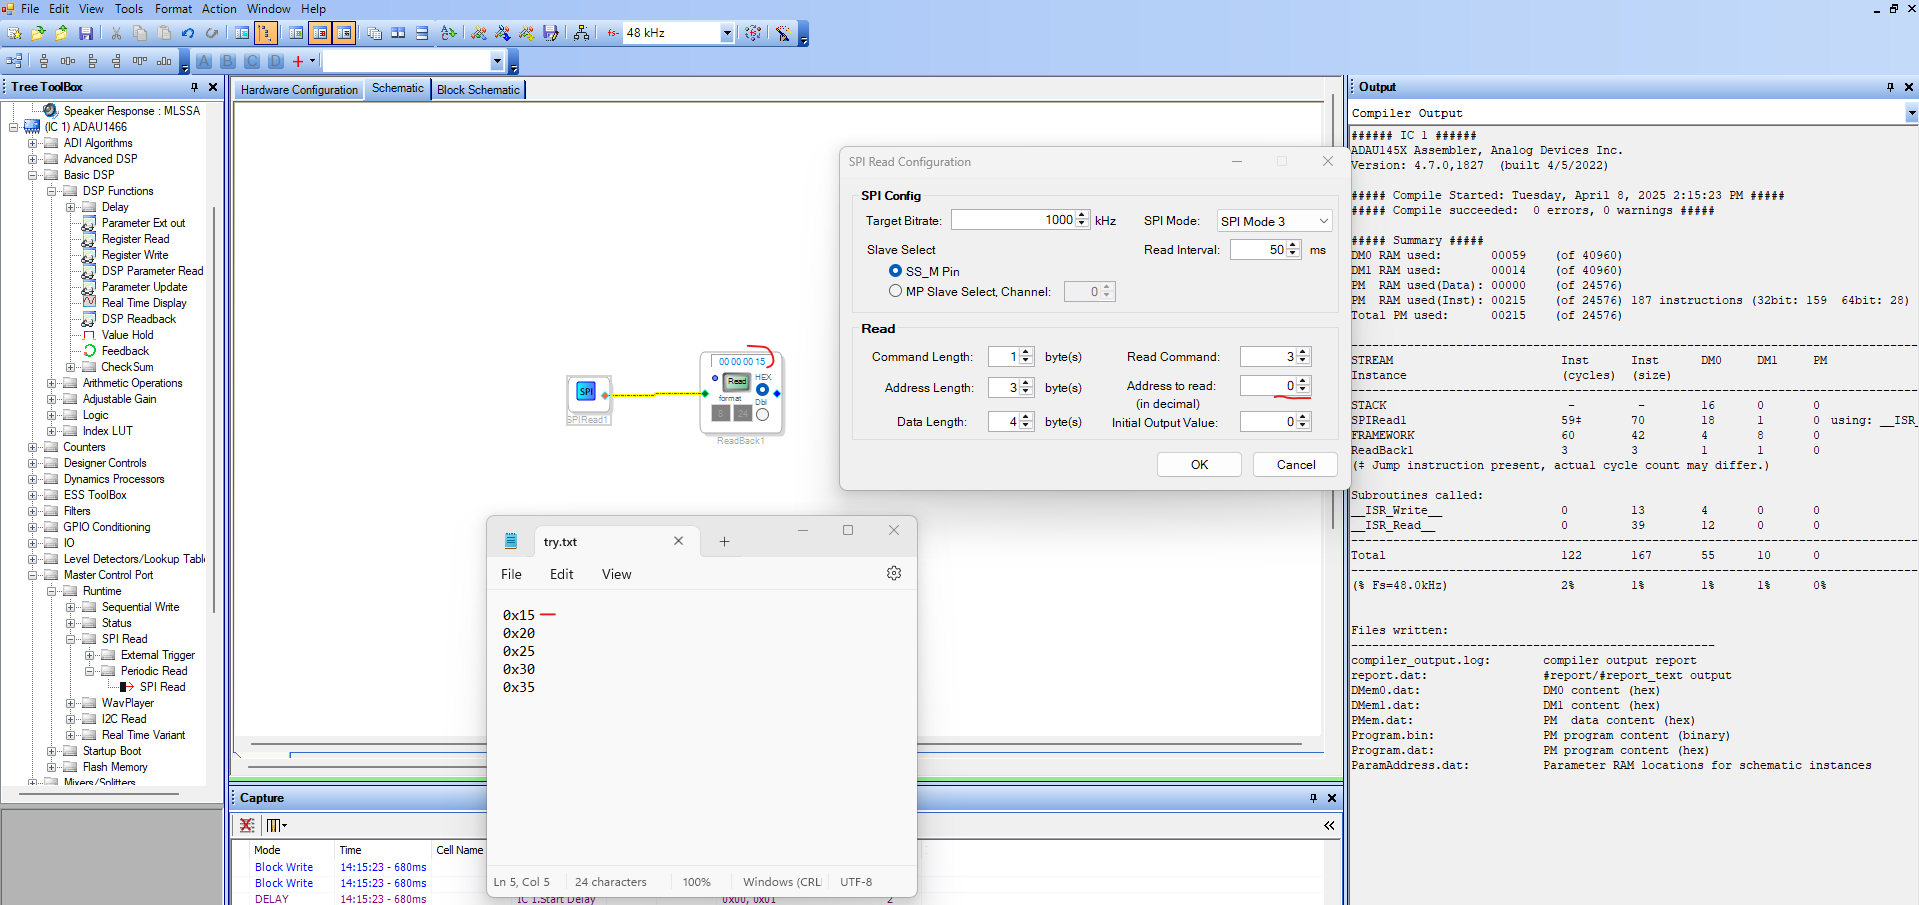The width and height of the screenshot is (1919, 905).
Task: Select the MP Slave Select Channel radio button
Action: point(895,291)
